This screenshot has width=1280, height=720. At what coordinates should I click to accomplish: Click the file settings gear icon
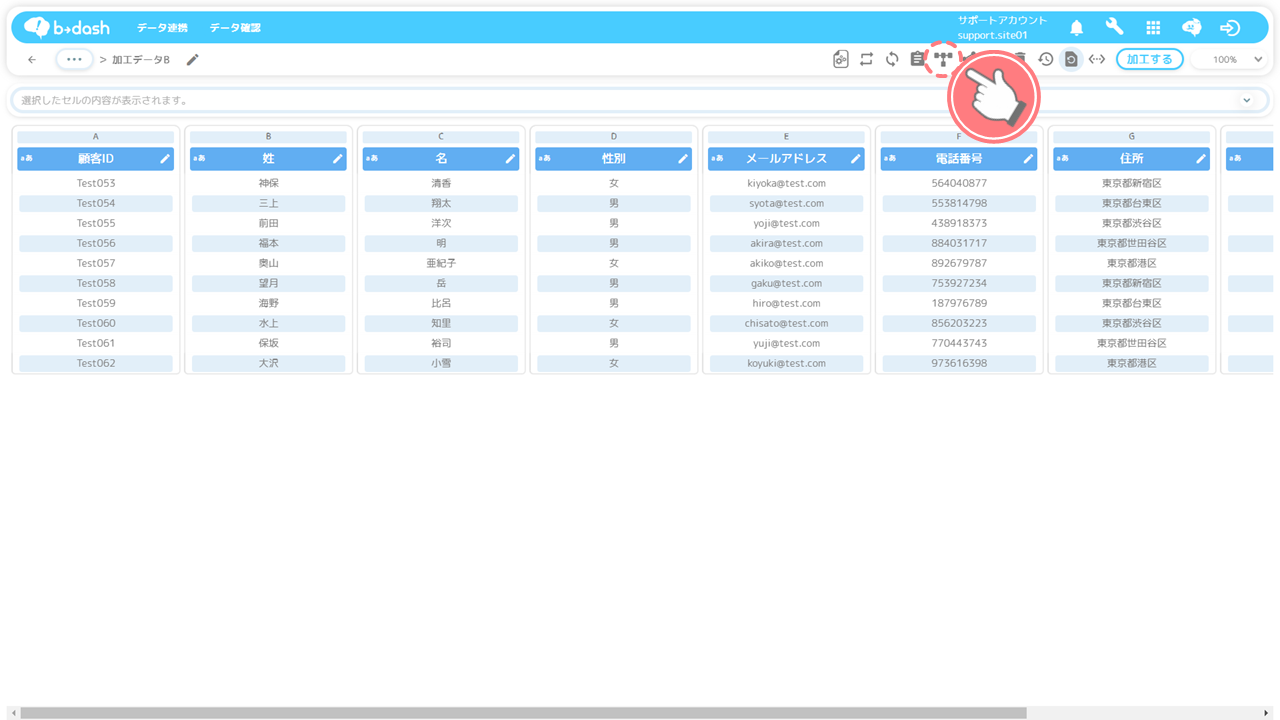(841, 59)
